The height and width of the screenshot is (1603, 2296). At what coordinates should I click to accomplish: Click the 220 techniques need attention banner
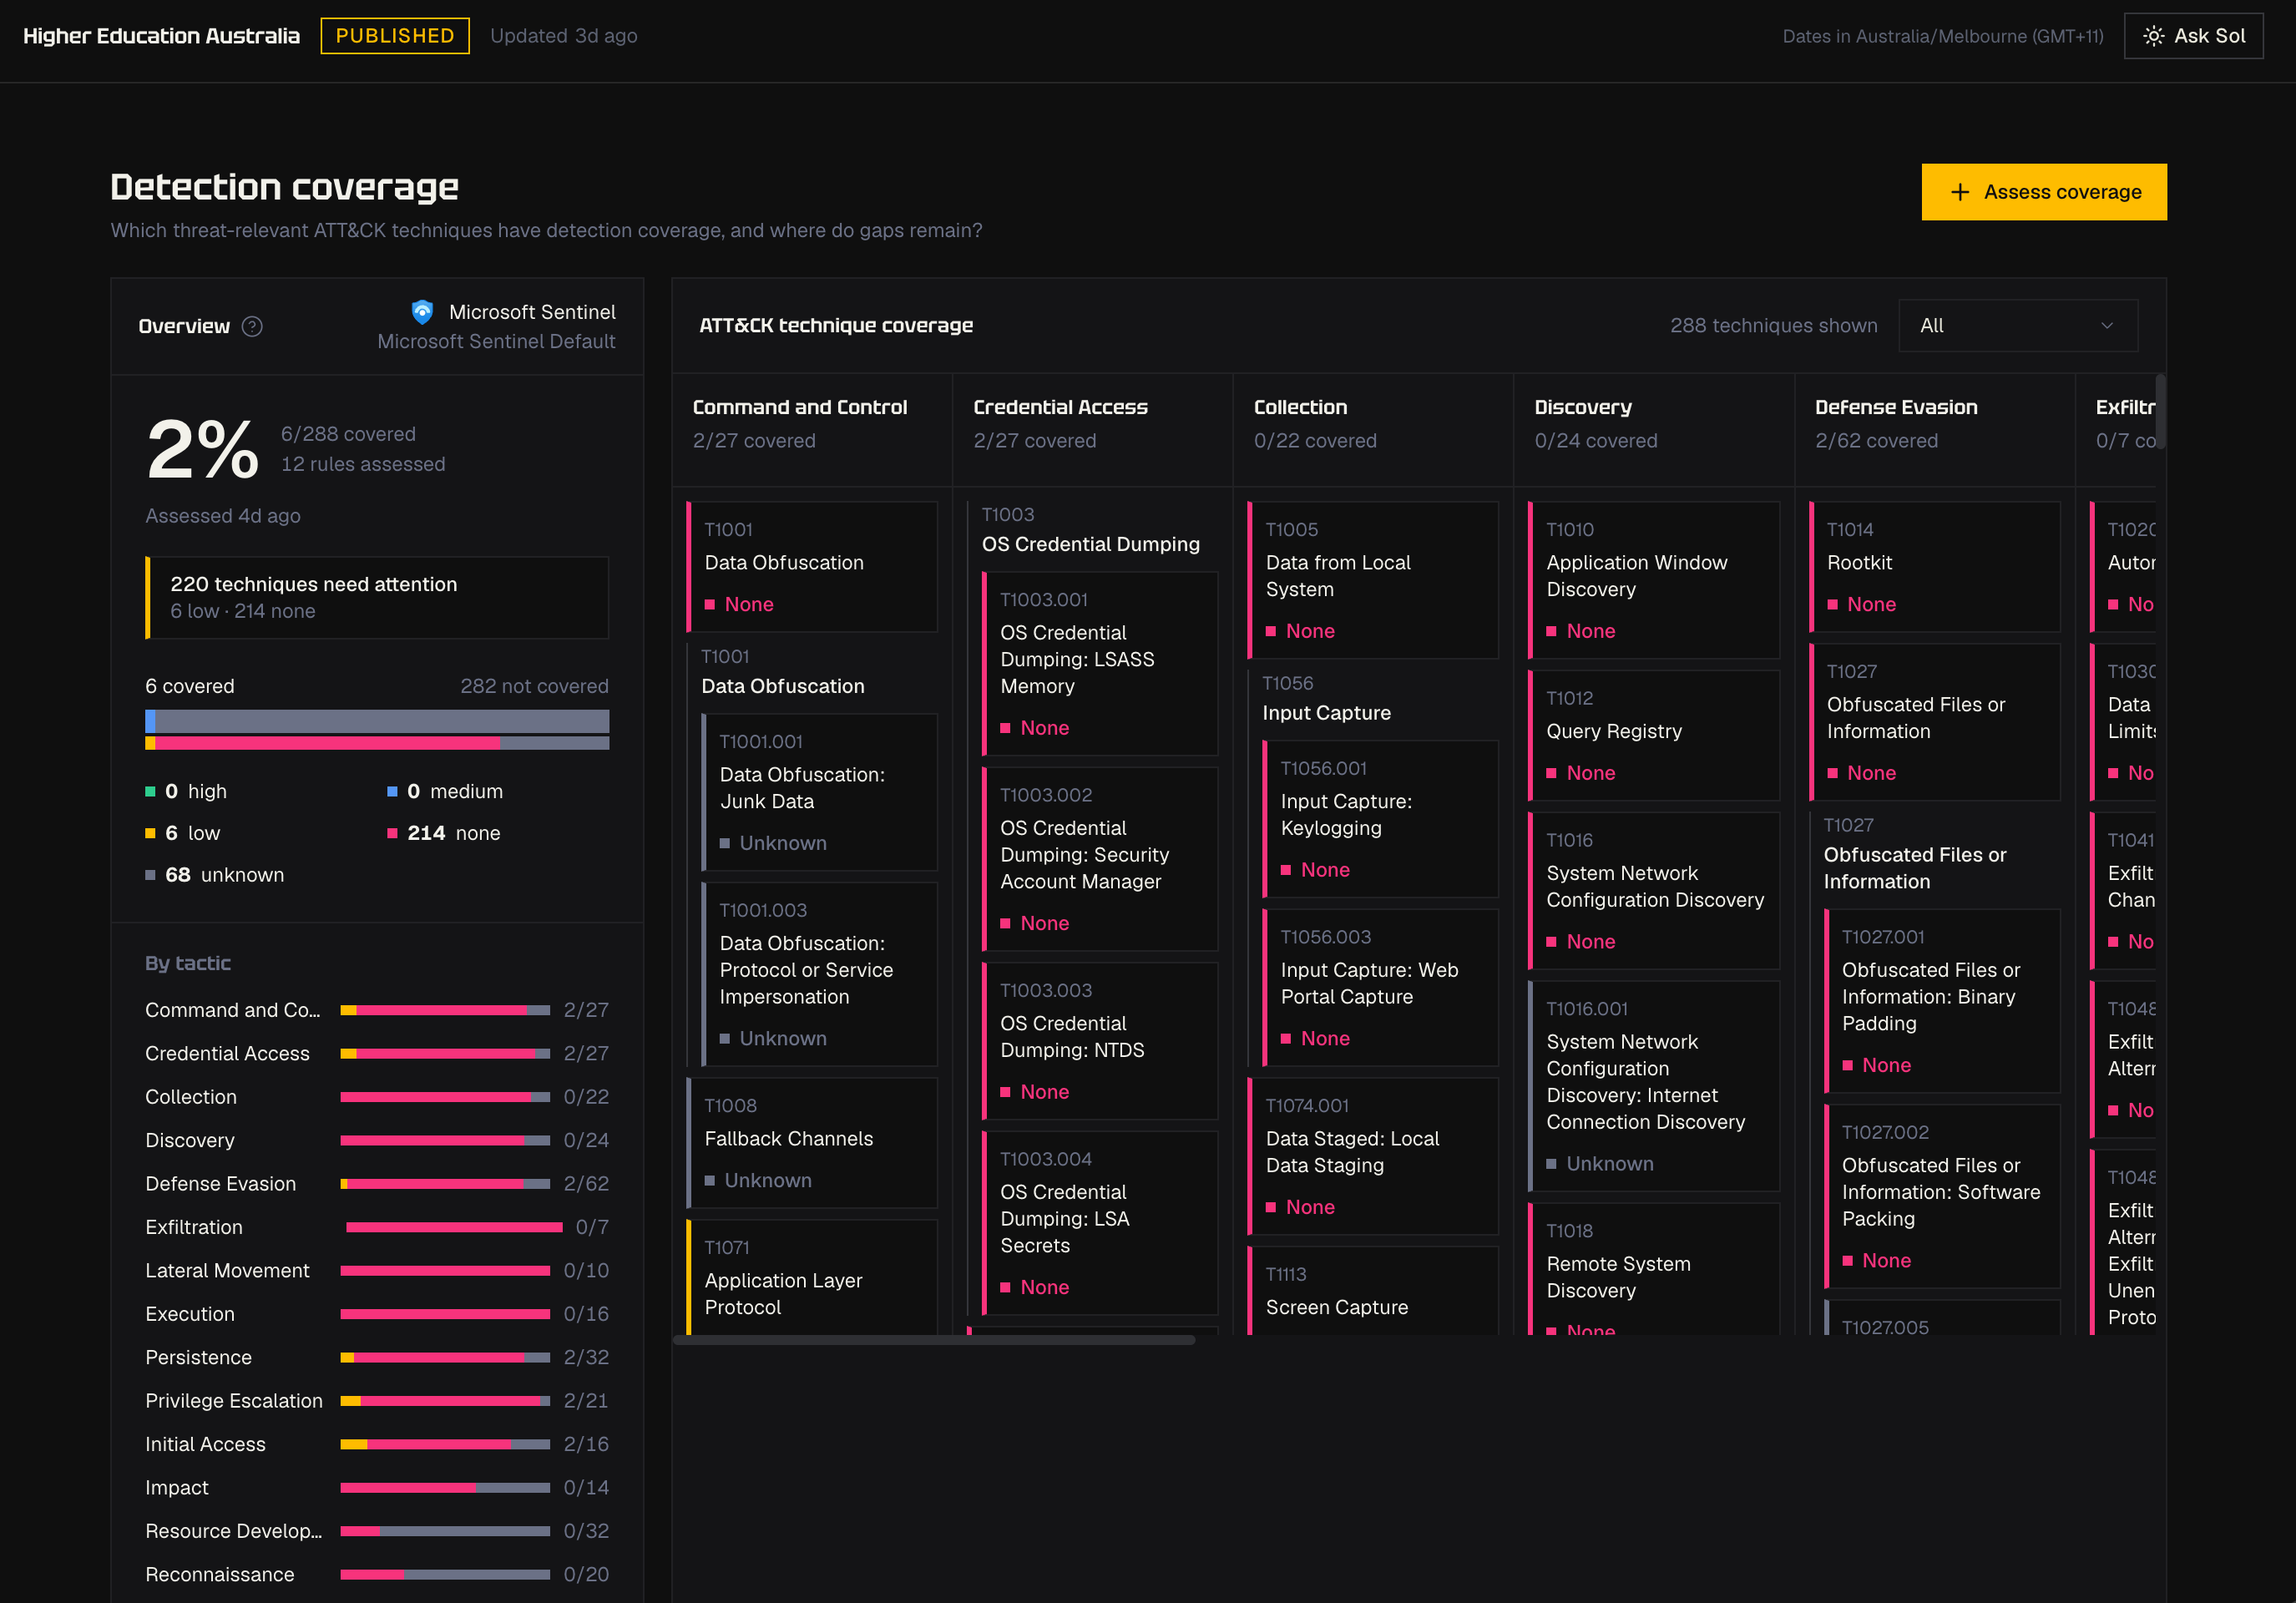click(x=377, y=598)
